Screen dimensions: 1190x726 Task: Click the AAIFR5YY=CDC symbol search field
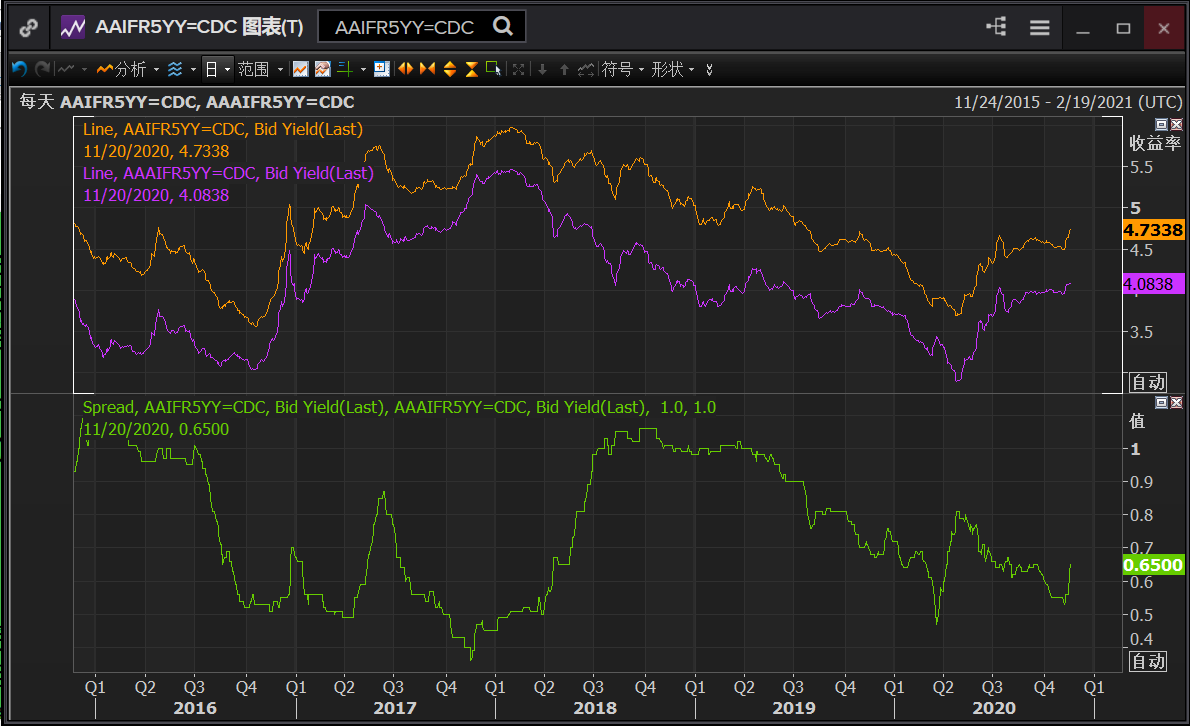(x=421, y=27)
